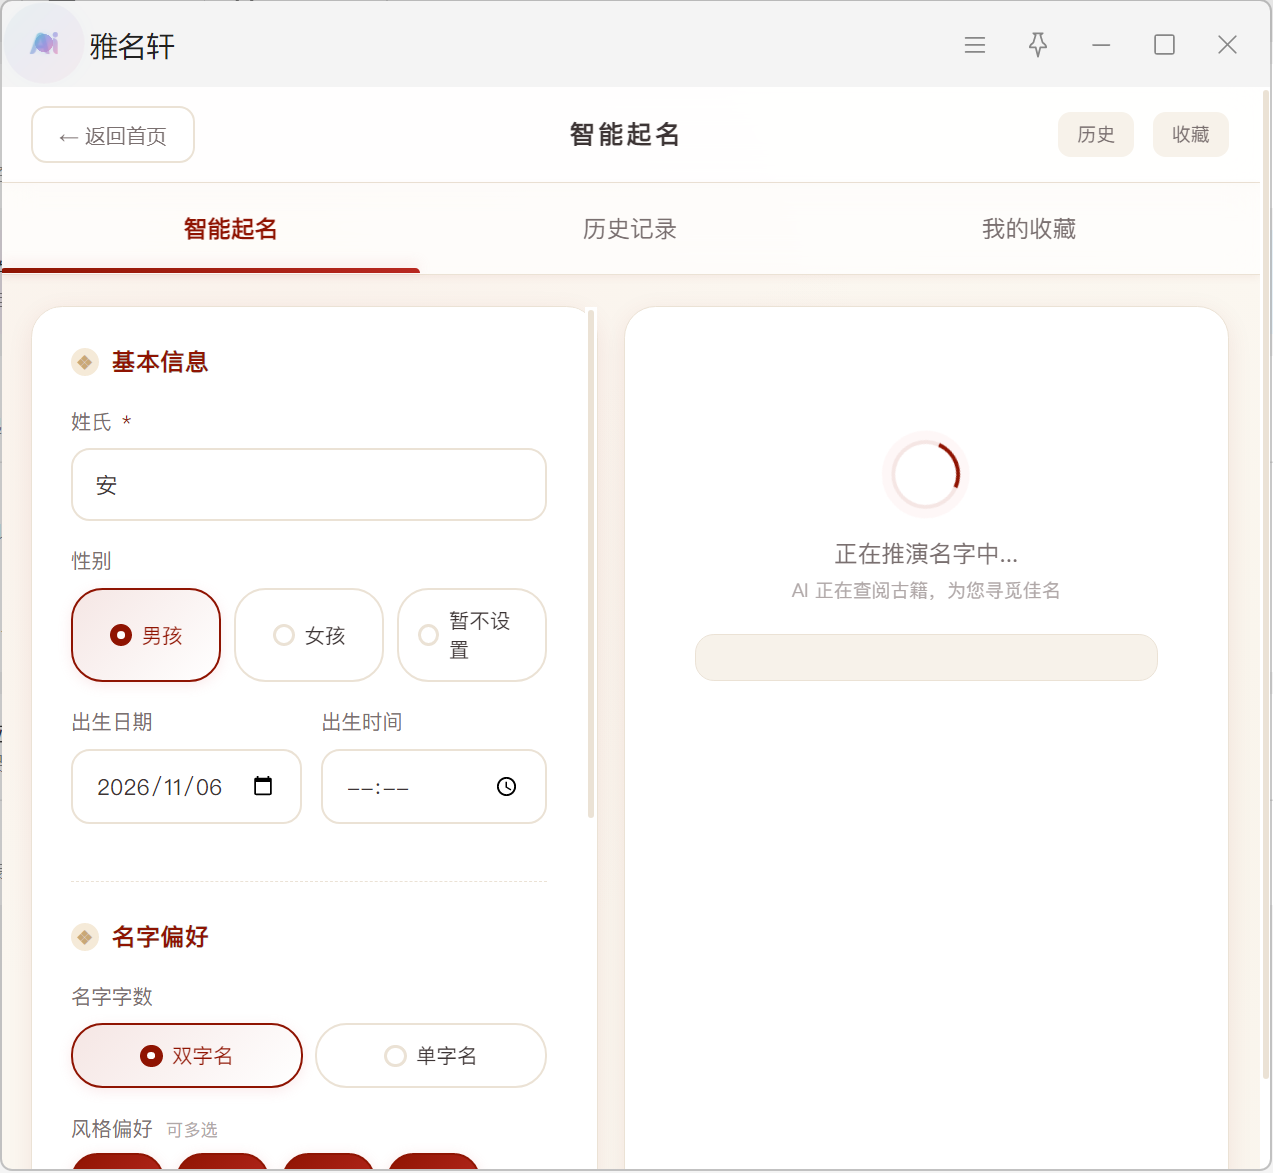The image size is (1273, 1173).
Task: Click the 雅名轩 app logo icon
Action: (x=44, y=44)
